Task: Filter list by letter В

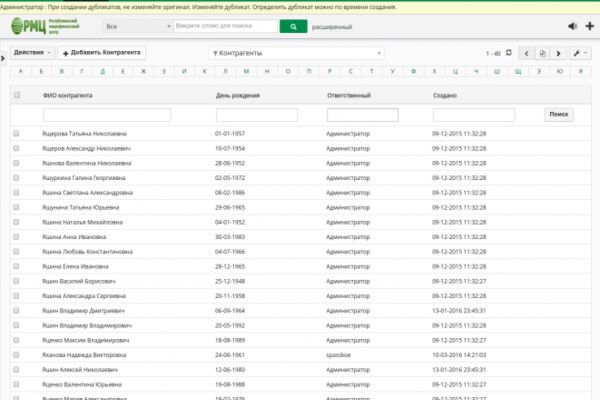Action: coord(62,71)
